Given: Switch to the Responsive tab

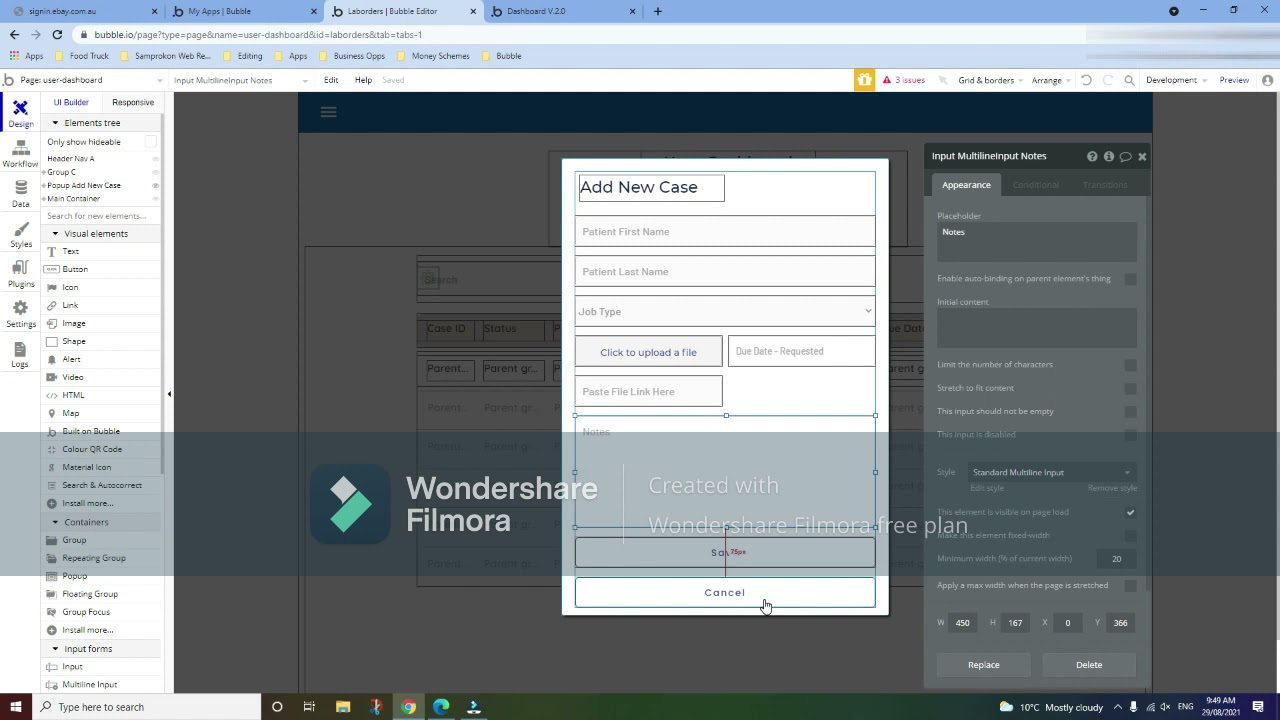Looking at the screenshot, I should pyautogui.click(x=133, y=102).
